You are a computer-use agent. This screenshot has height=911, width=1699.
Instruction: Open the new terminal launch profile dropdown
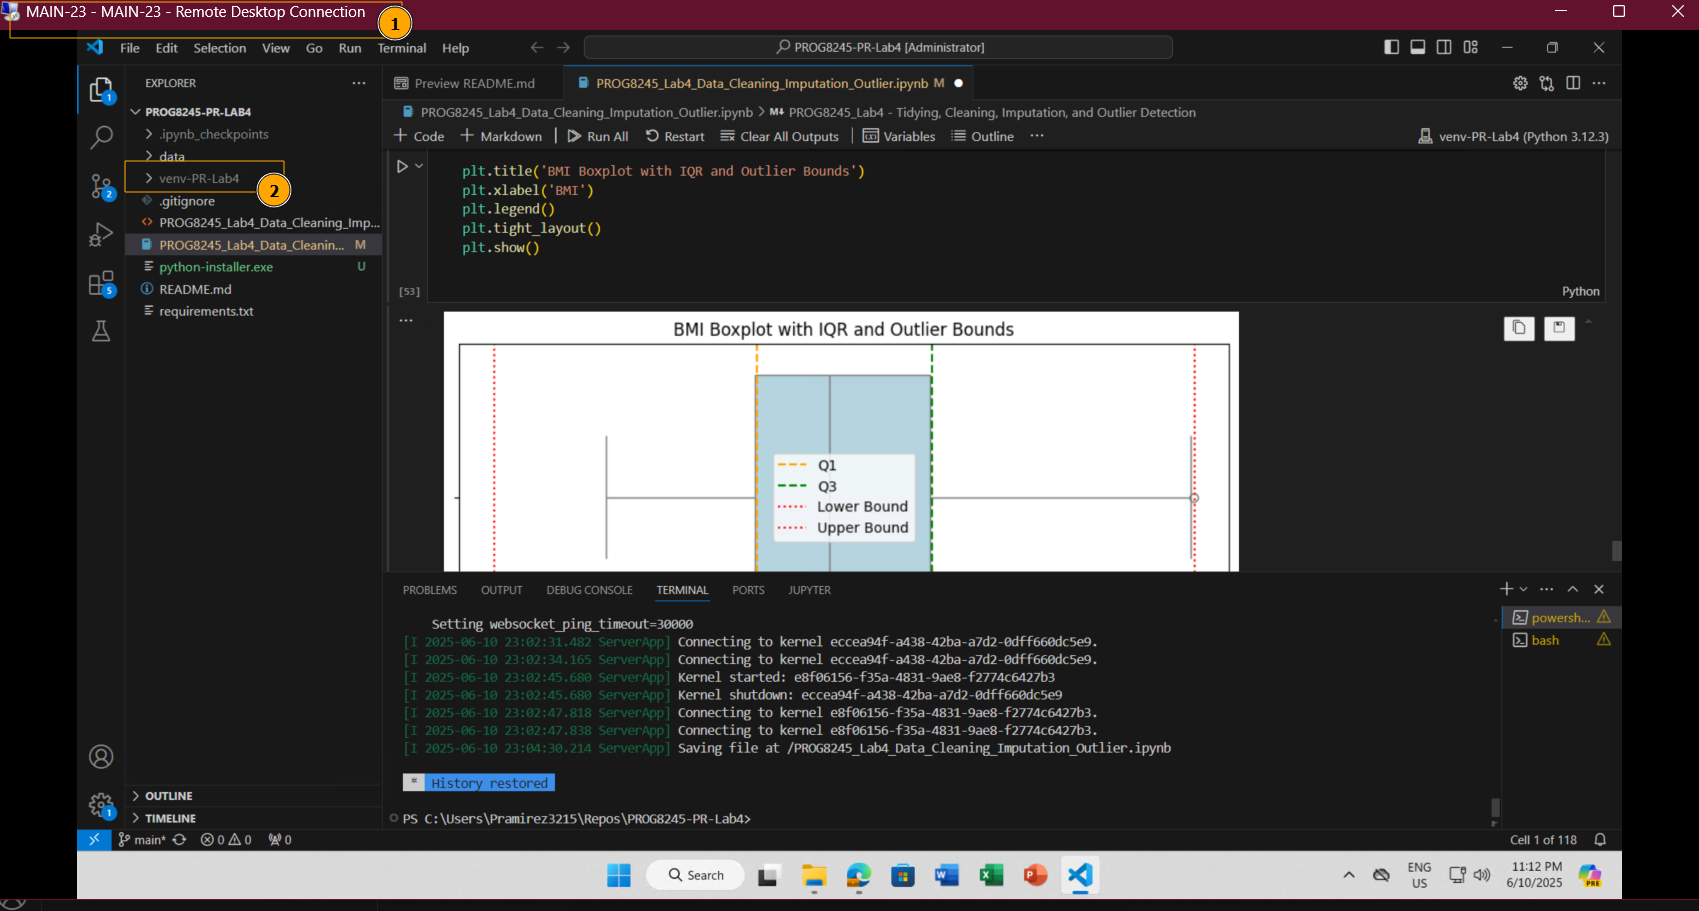click(1524, 589)
